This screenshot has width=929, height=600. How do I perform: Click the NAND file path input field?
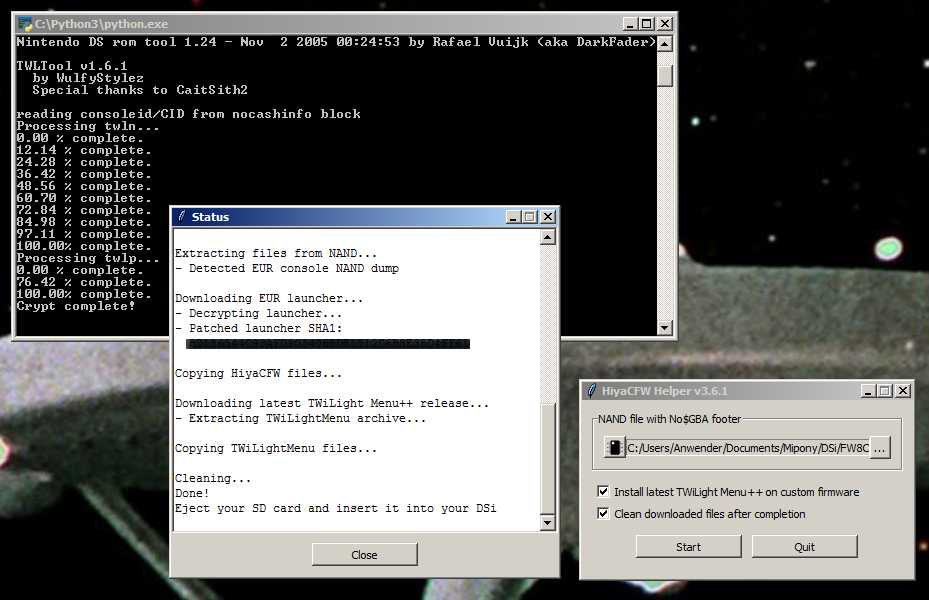click(748, 448)
